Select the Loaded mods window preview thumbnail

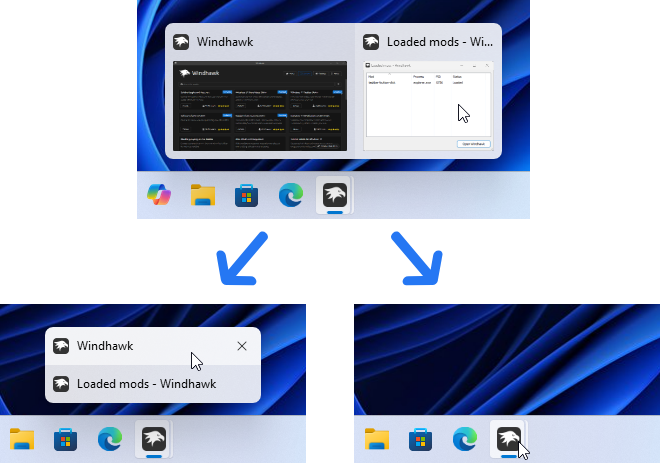[x=429, y=107]
